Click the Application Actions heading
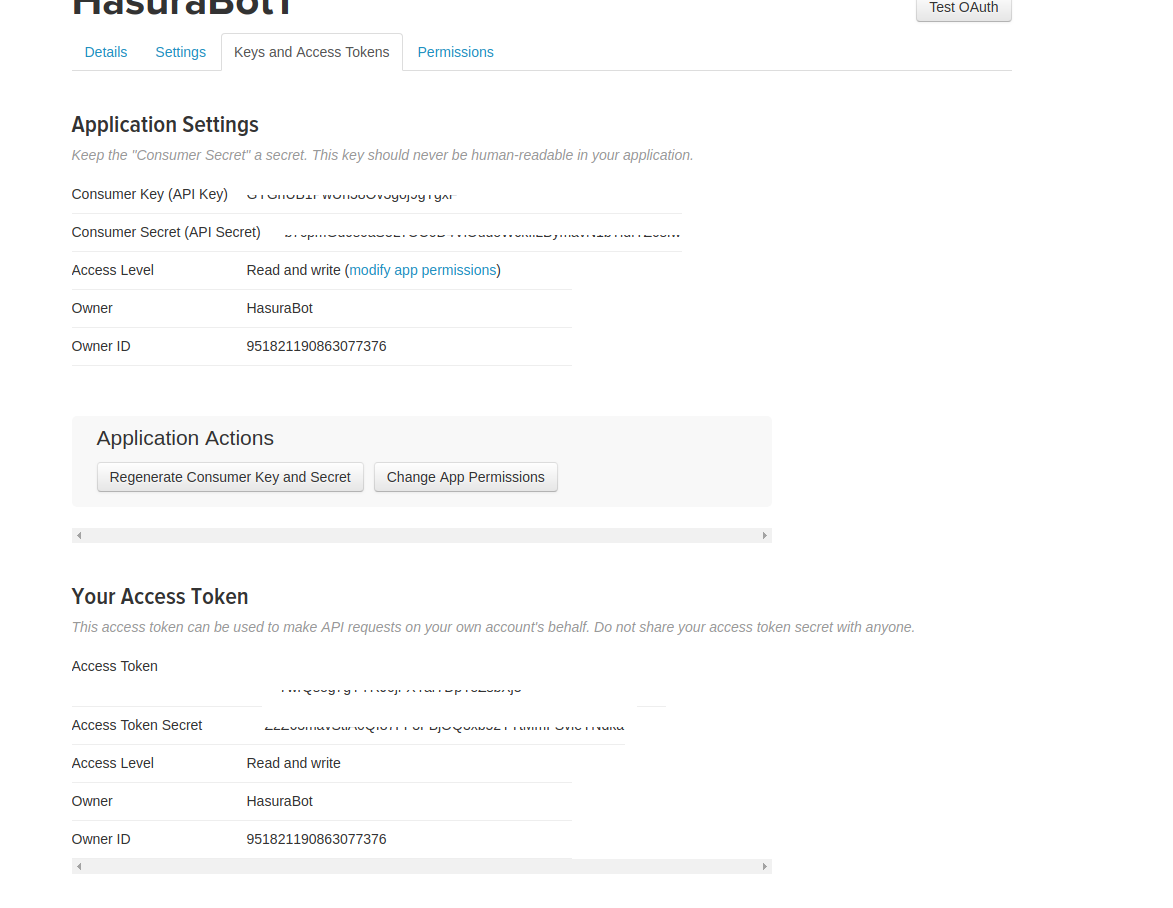 185,438
